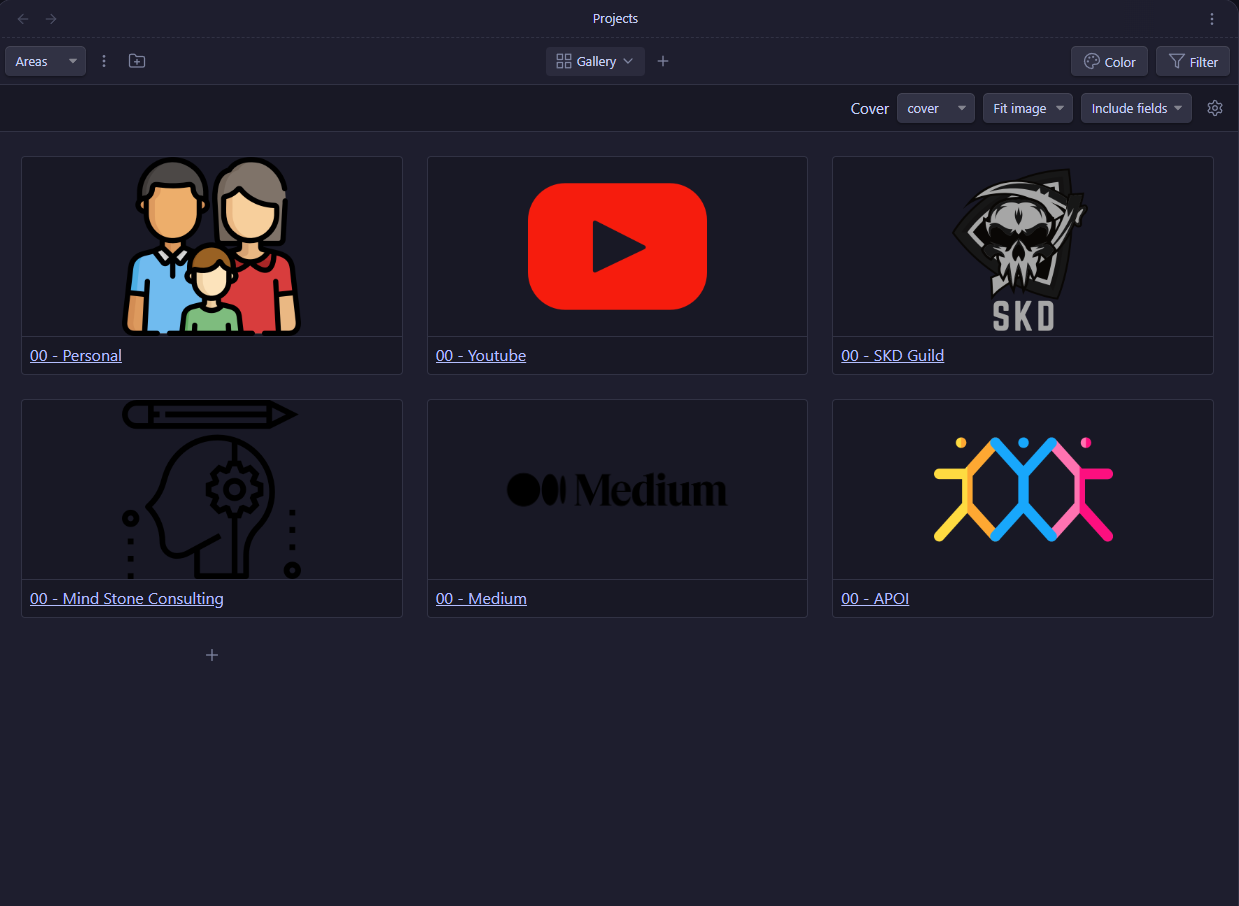Open the 00 - Mind Stone Consulting link
1239x906 pixels.
click(x=127, y=598)
